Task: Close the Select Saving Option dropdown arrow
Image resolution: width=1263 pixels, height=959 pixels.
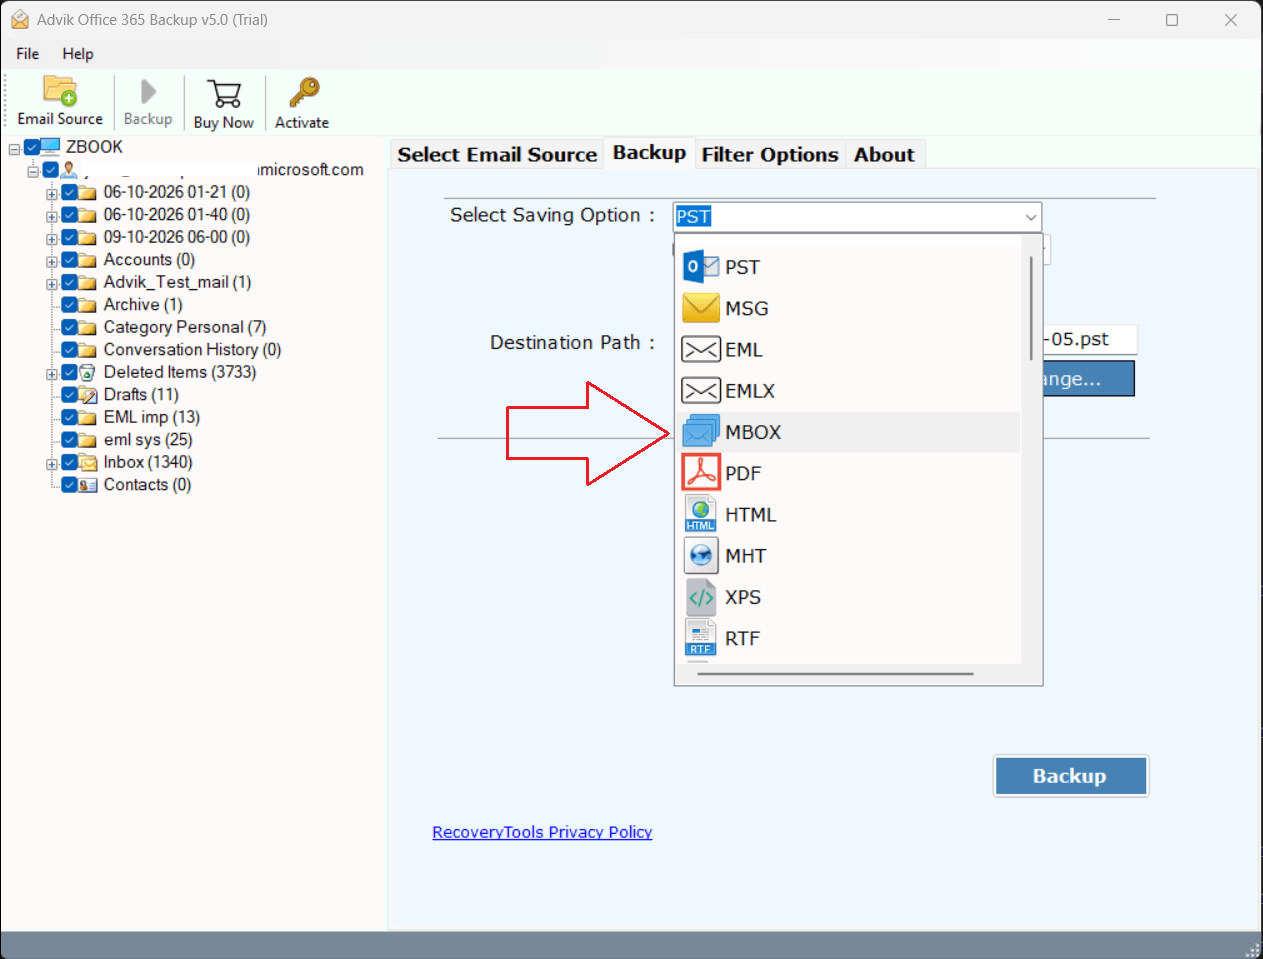Action: (x=1030, y=217)
